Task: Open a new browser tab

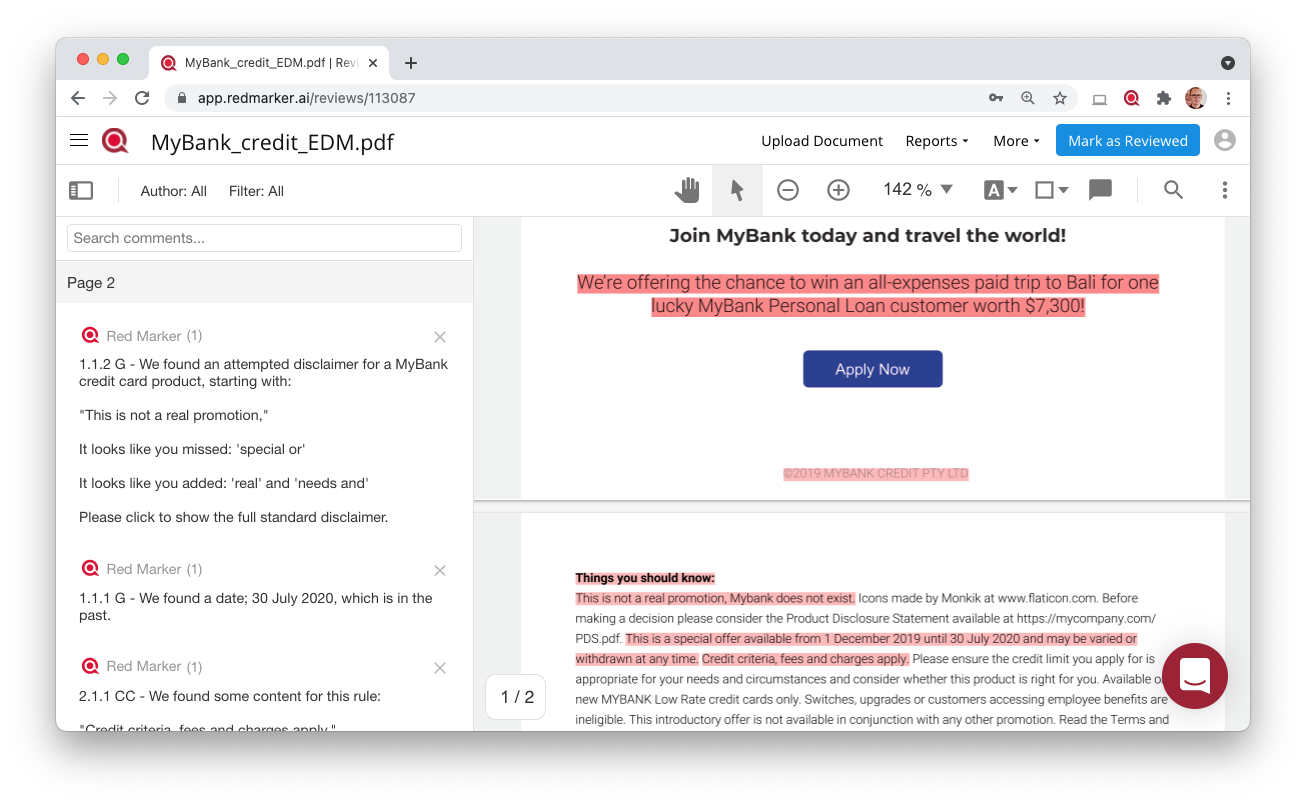Action: pos(411,63)
